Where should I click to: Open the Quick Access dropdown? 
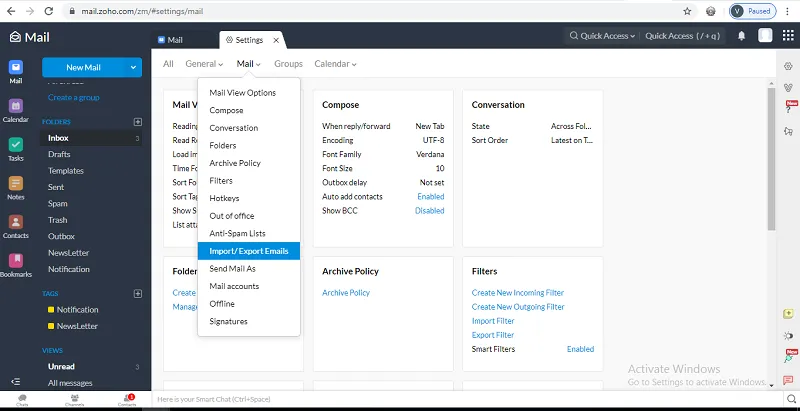[602, 36]
